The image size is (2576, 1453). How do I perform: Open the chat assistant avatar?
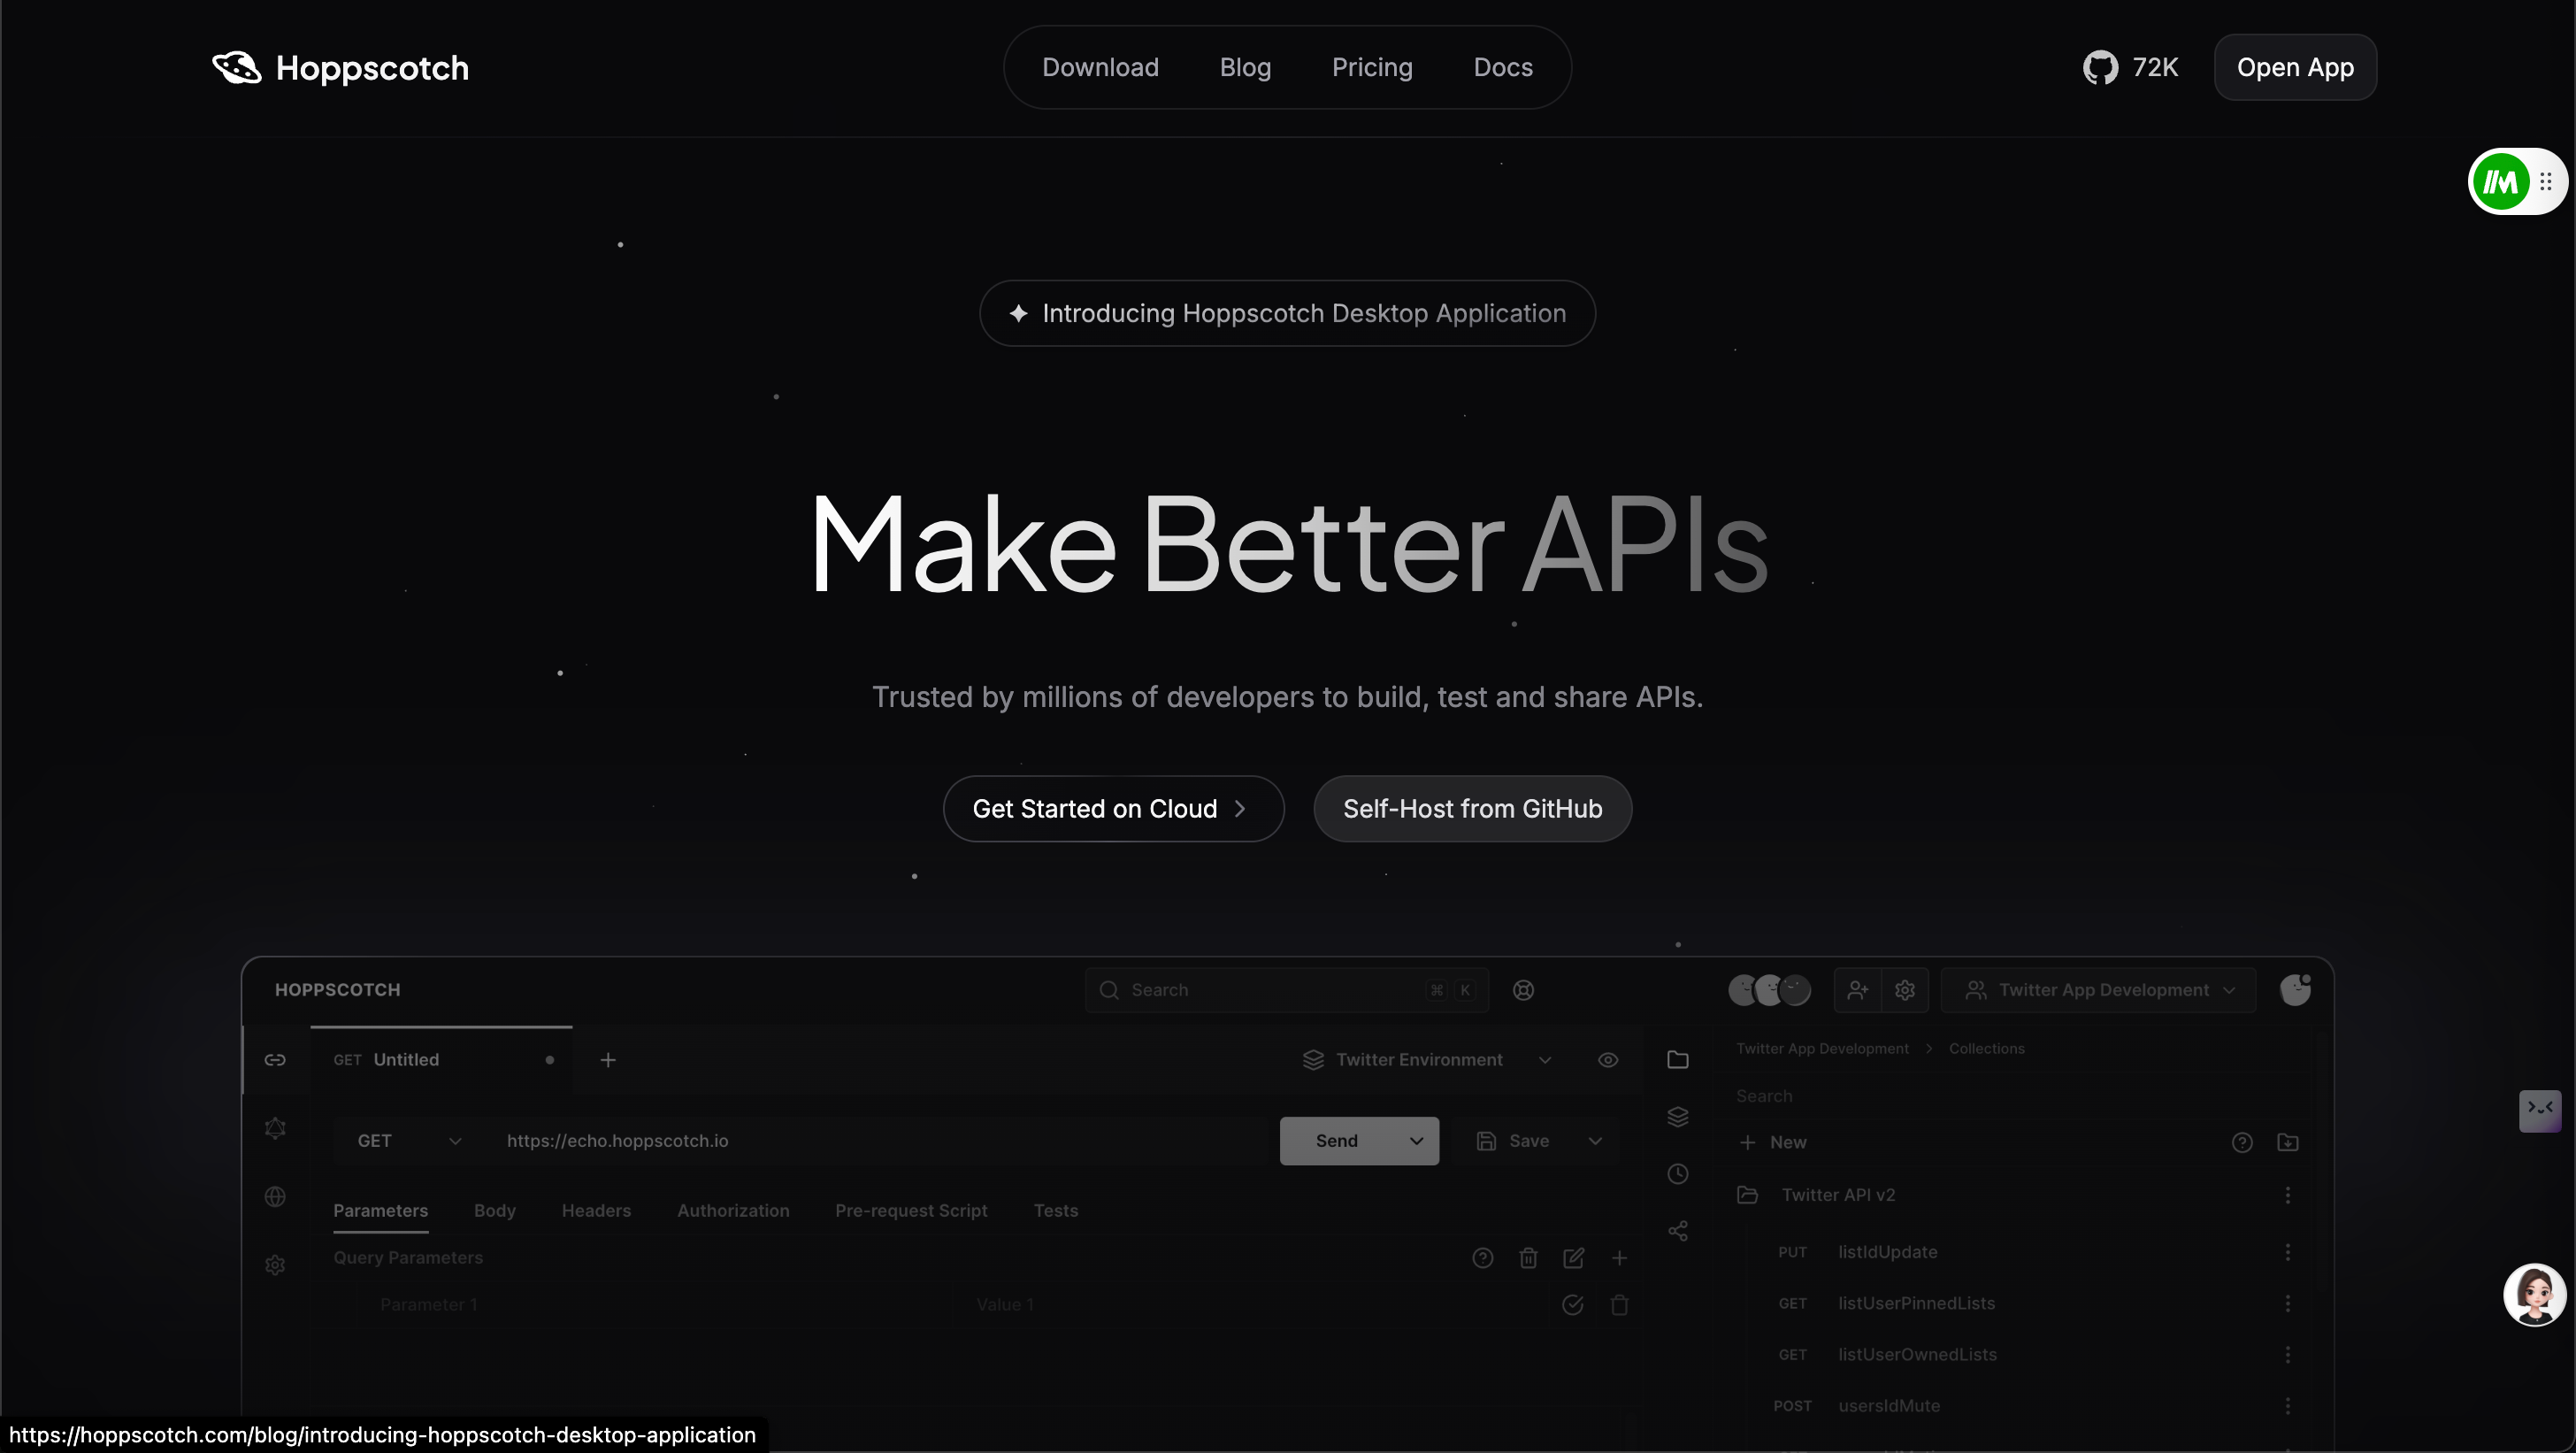2534,1295
